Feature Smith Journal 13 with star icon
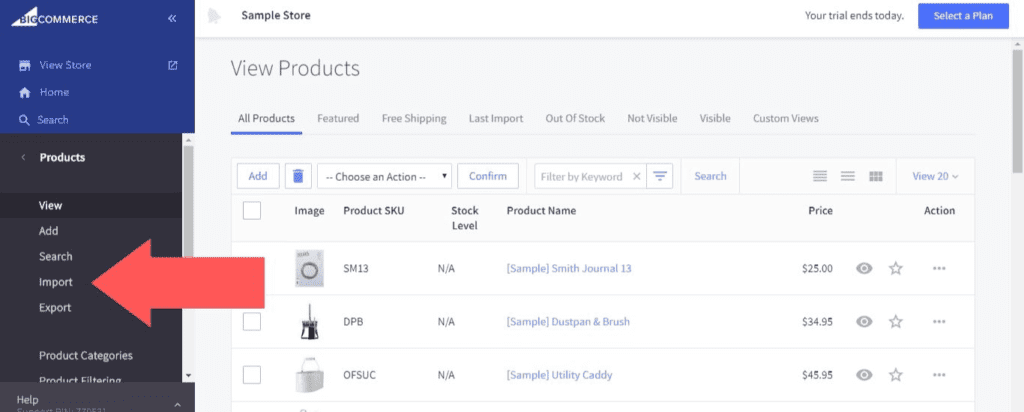The width and height of the screenshot is (1024, 412). coord(895,268)
